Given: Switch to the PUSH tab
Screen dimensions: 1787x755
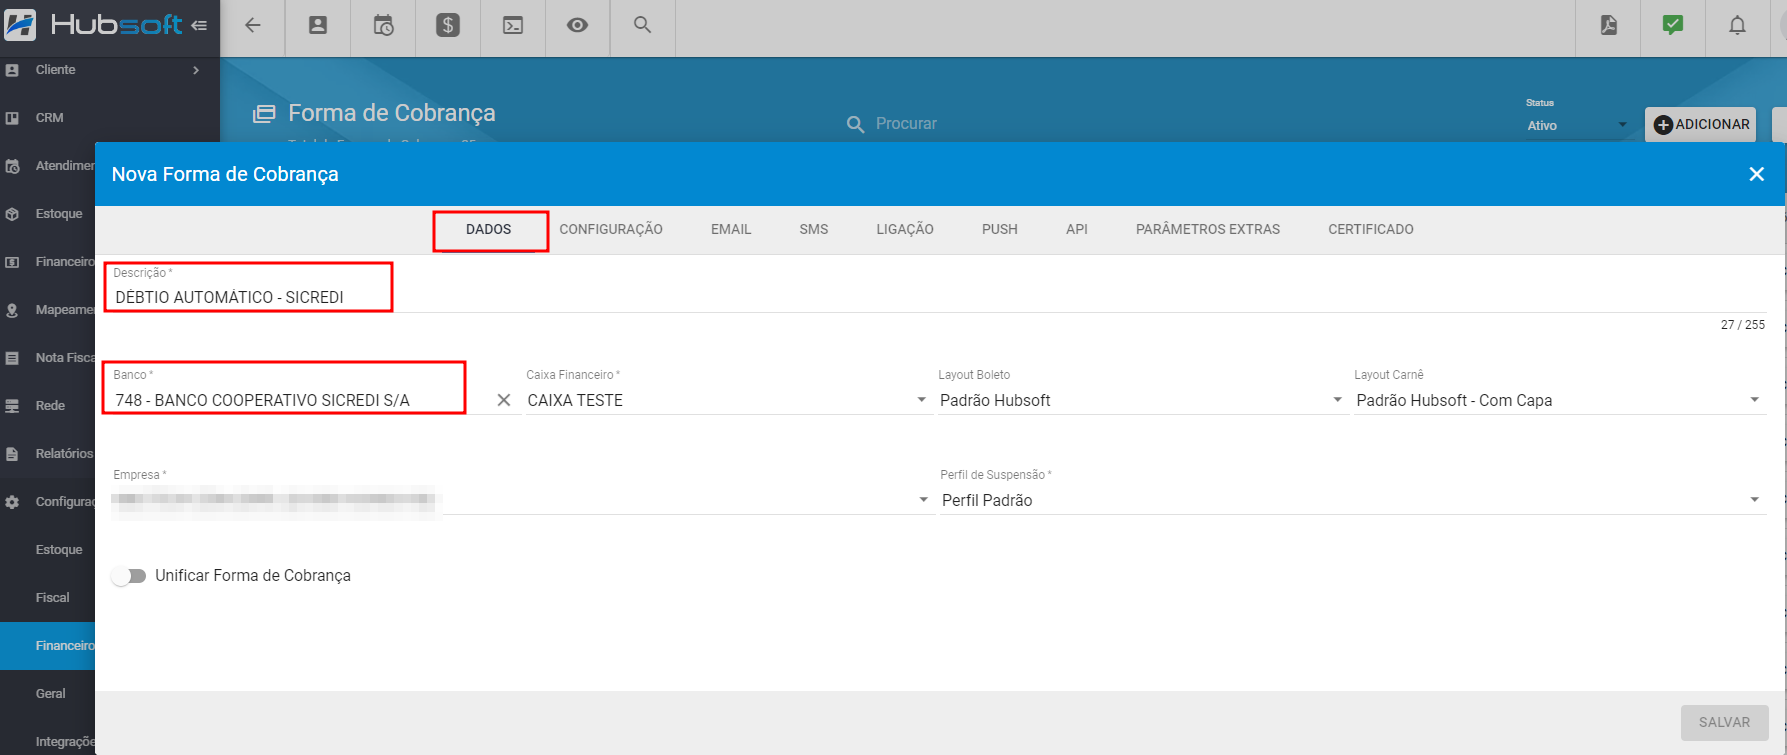Looking at the screenshot, I should click(x=1000, y=229).
